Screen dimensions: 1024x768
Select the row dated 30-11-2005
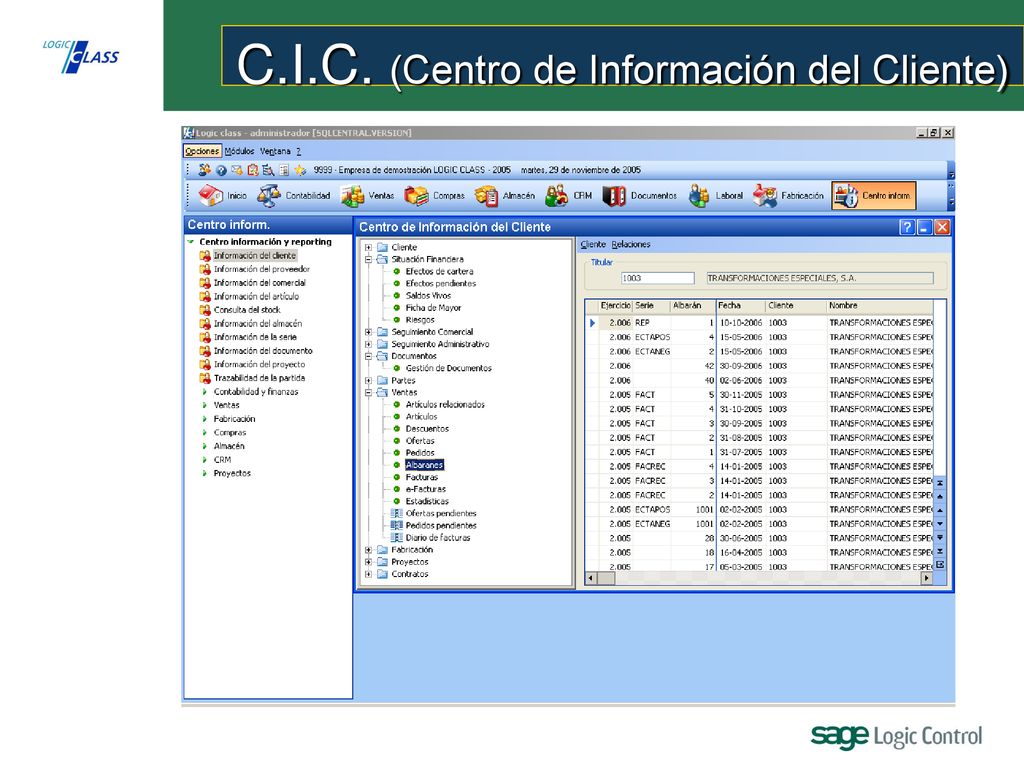pyautogui.click(x=760, y=394)
